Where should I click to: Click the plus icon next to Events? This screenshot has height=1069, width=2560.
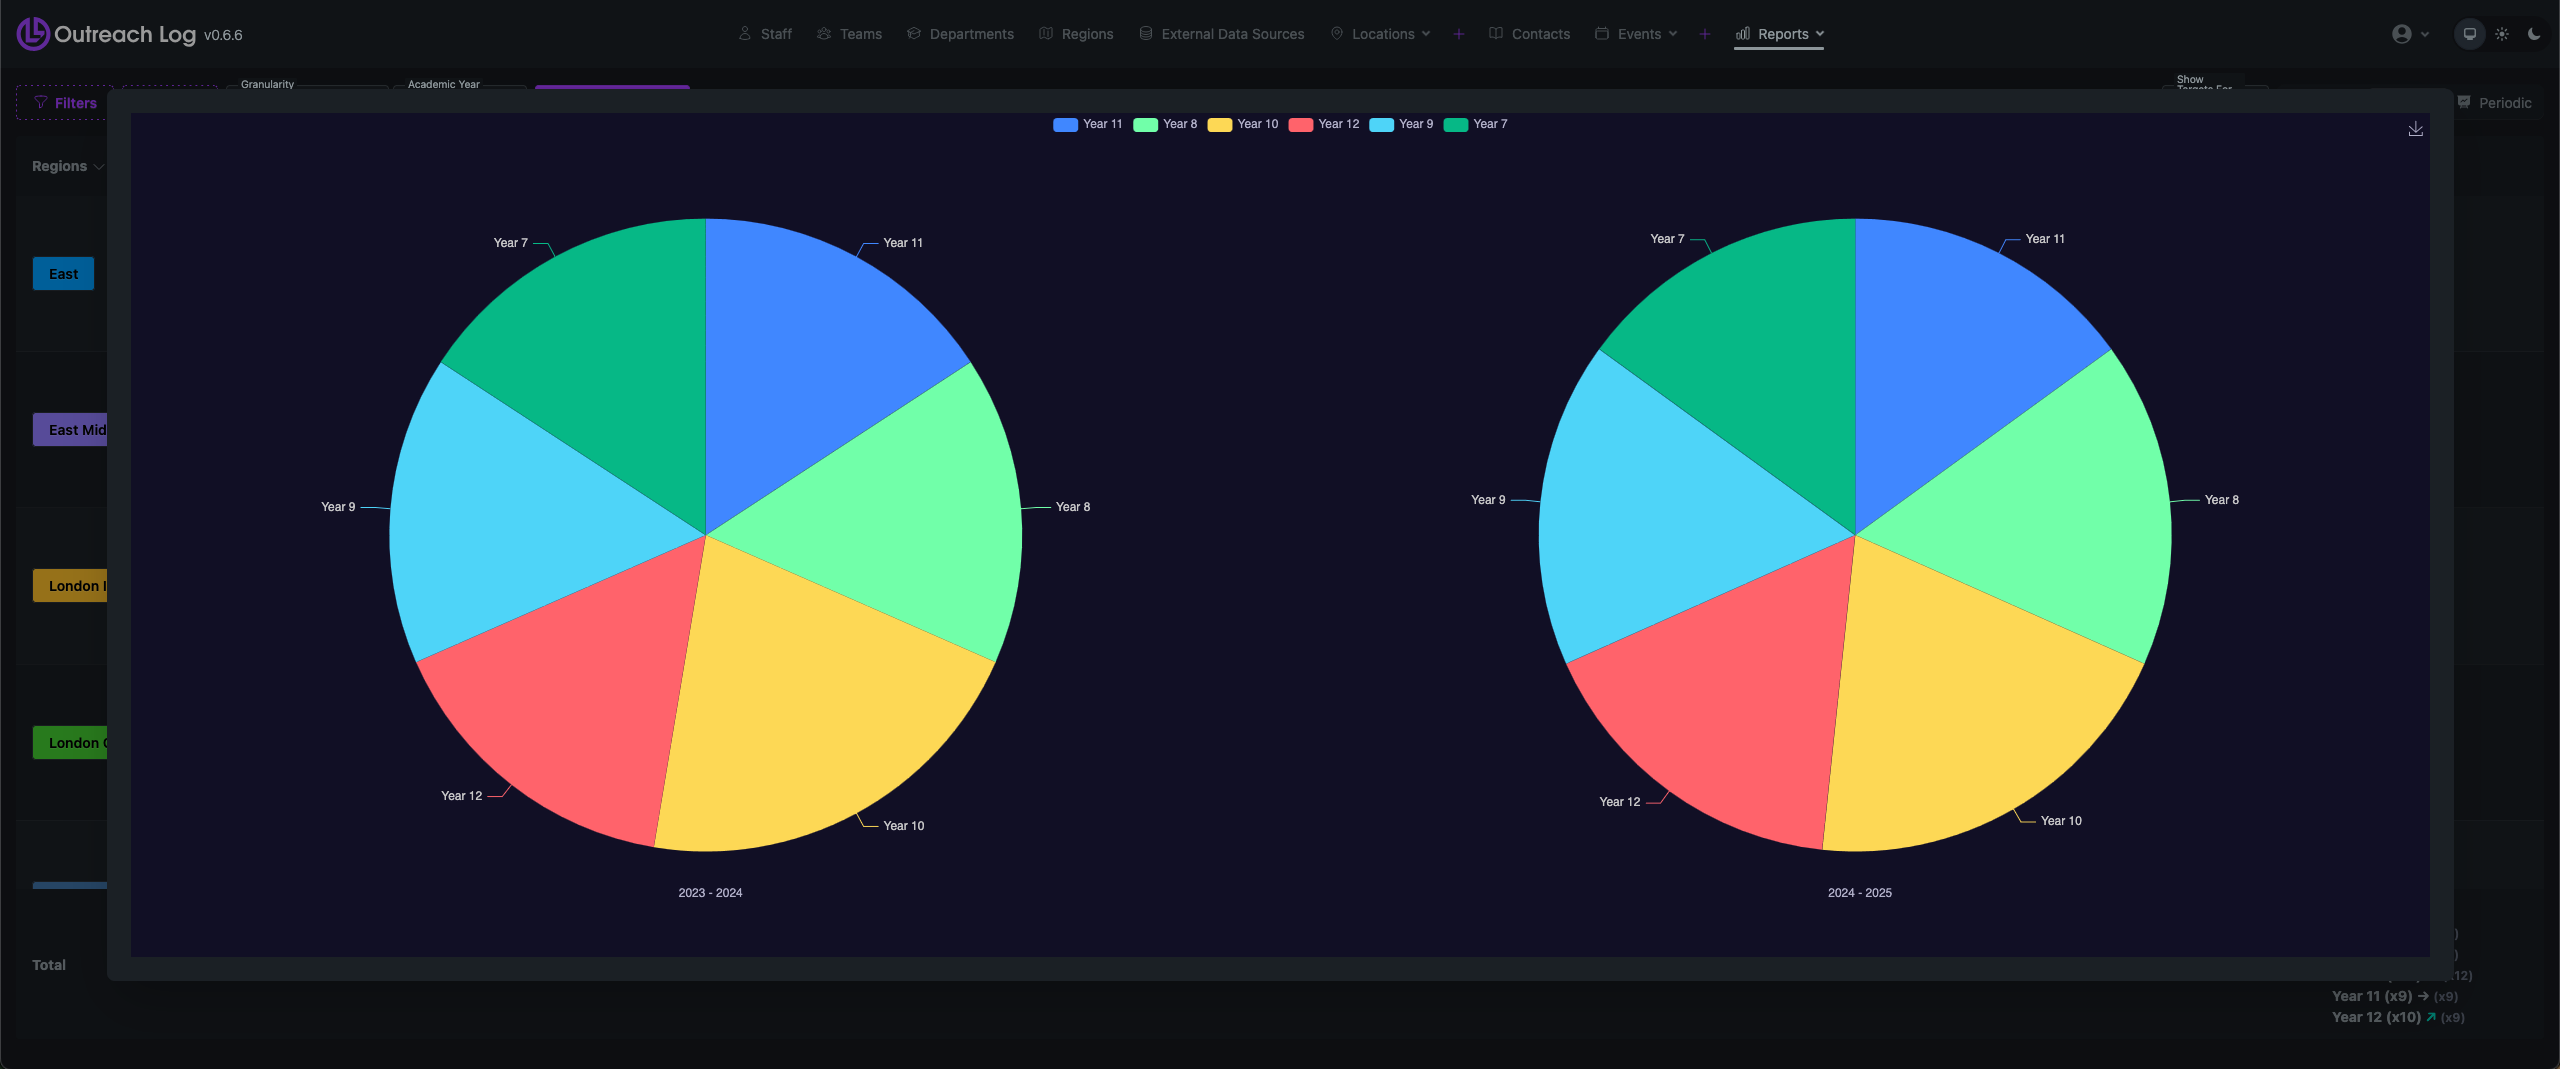click(x=1704, y=34)
